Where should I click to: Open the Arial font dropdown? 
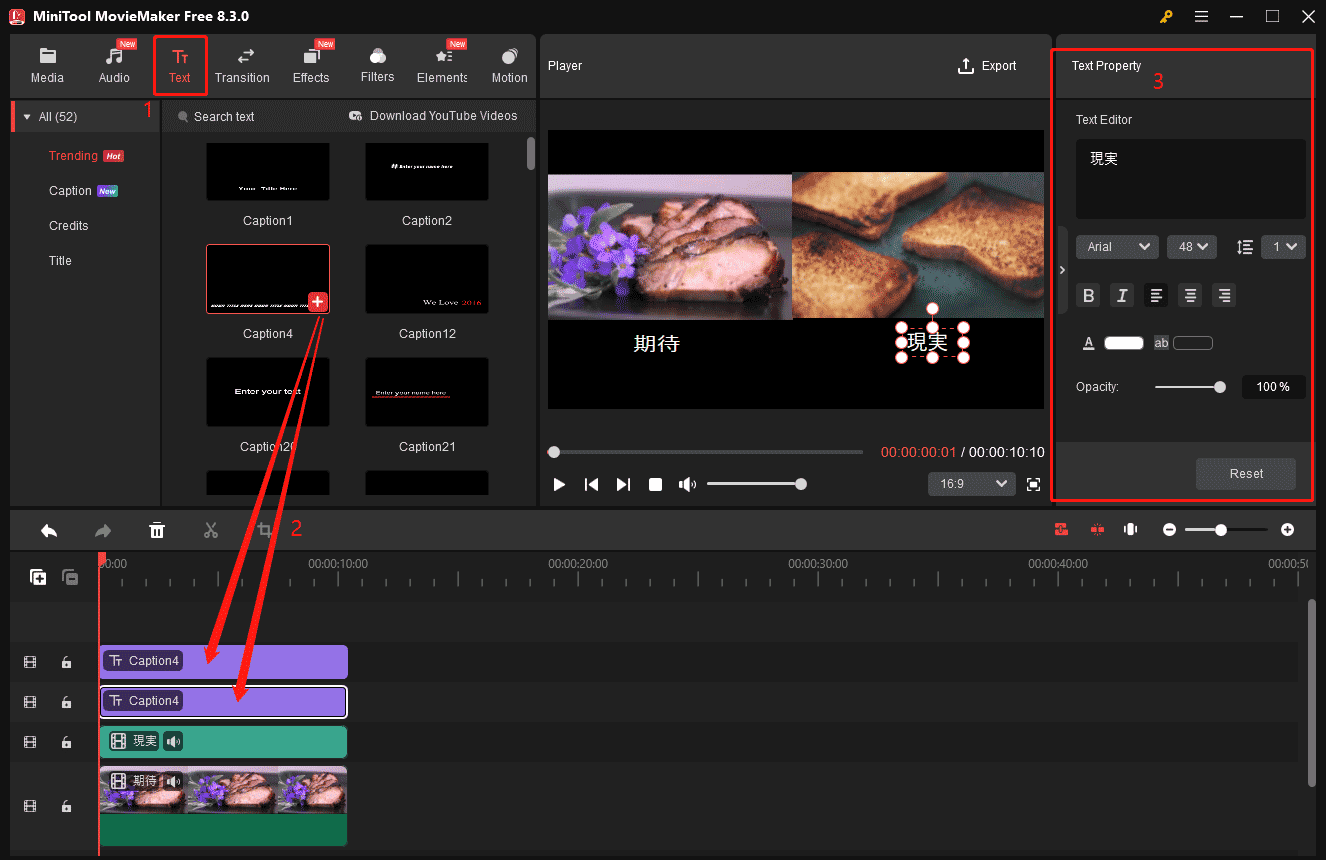coord(1117,247)
